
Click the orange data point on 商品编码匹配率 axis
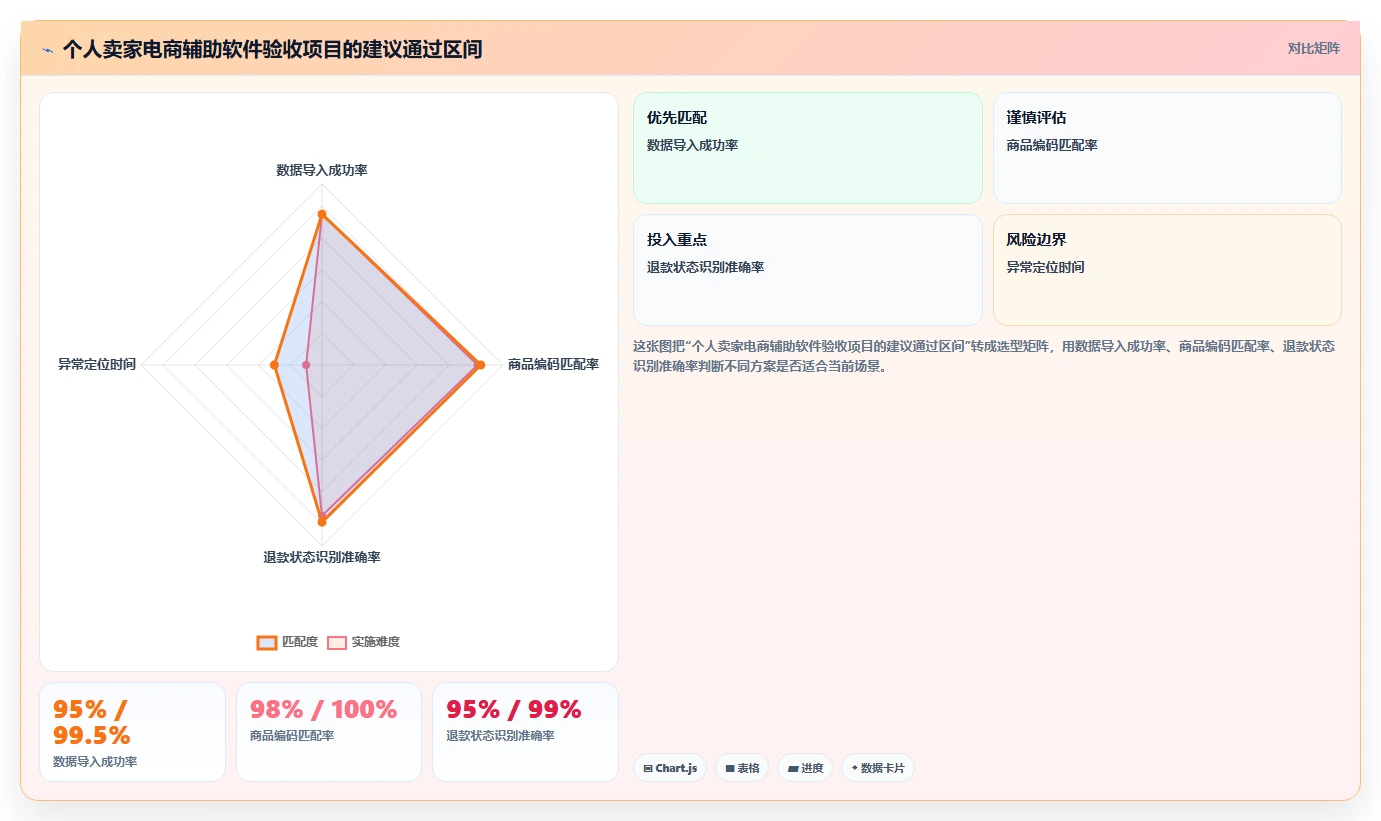(480, 365)
